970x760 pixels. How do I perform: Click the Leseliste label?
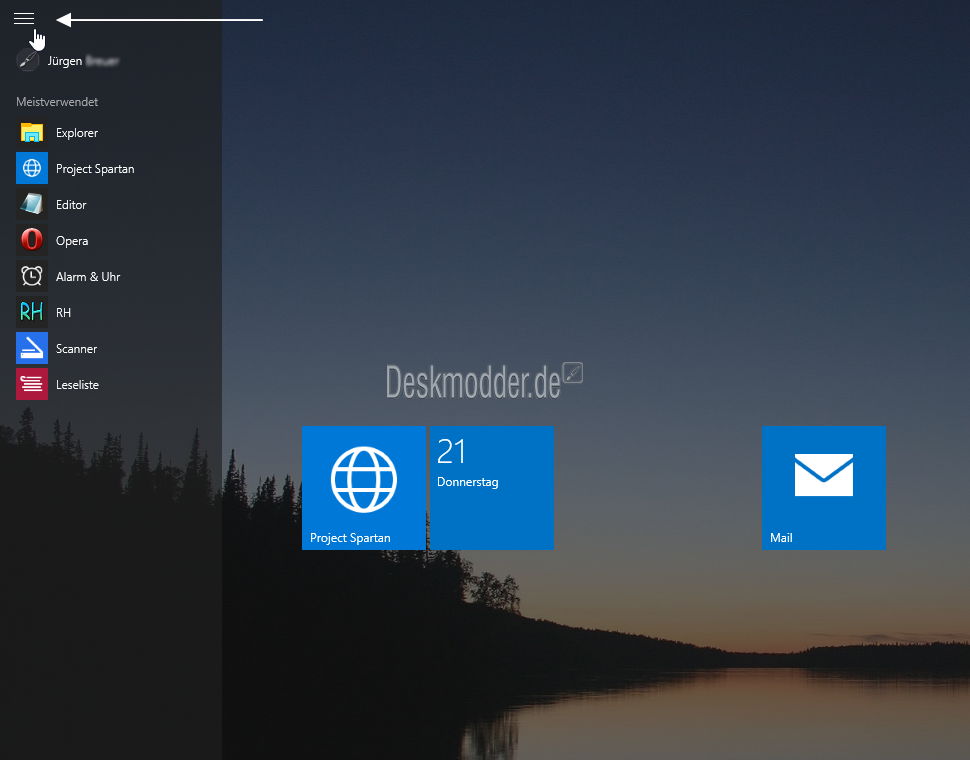[77, 385]
